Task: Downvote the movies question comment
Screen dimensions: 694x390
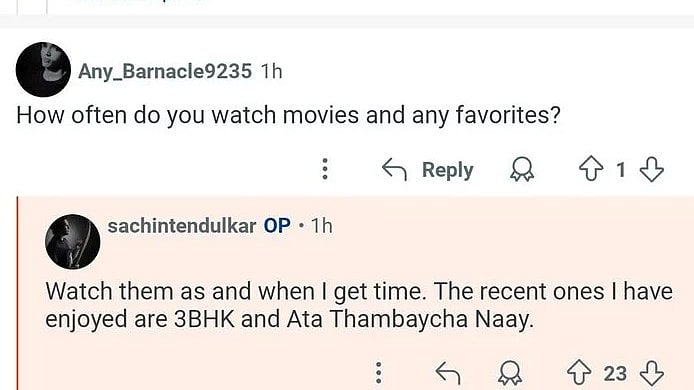Action: [x=652, y=170]
